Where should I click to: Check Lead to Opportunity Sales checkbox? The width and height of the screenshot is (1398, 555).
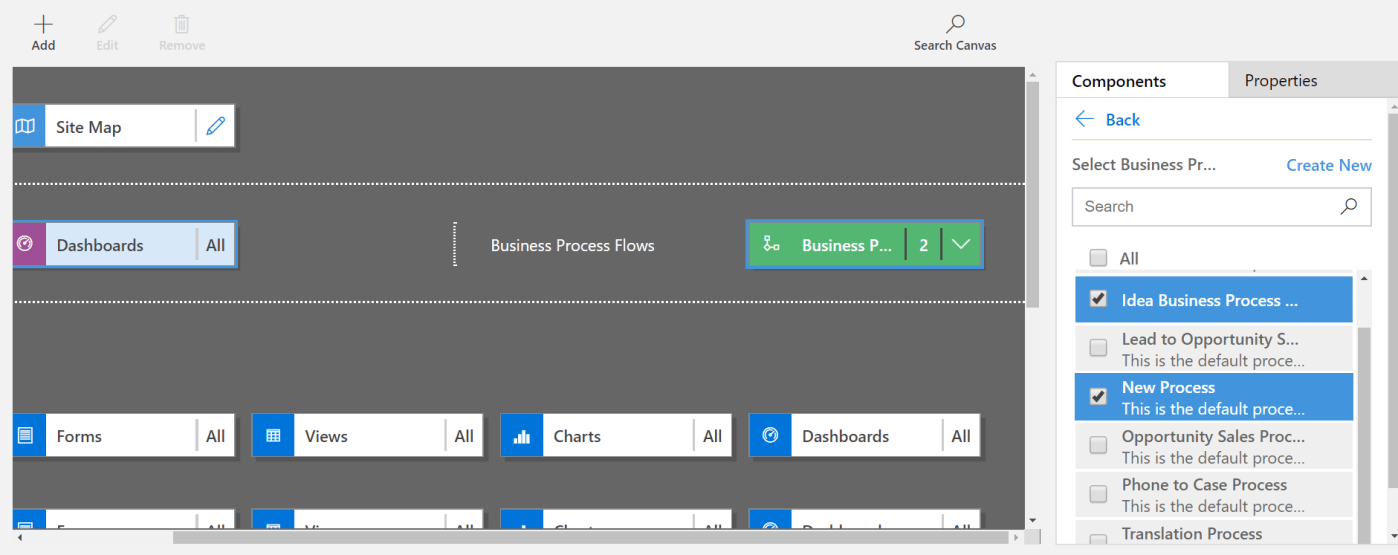tap(1098, 348)
